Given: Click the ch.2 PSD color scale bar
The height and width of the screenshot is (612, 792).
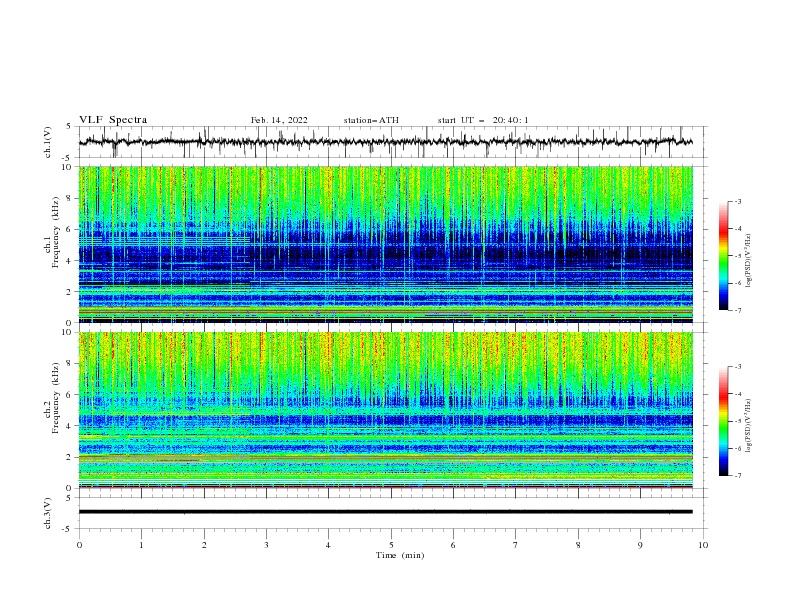Looking at the screenshot, I should (x=723, y=421).
